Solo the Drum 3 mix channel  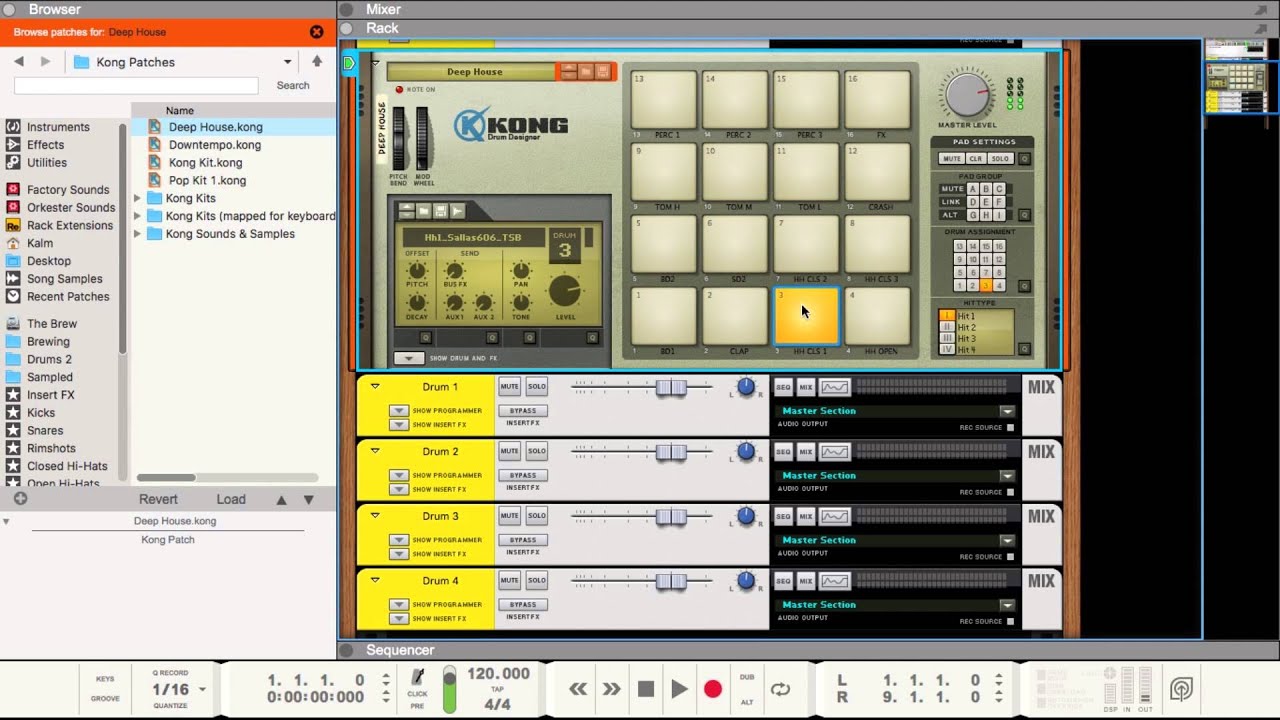537,516
